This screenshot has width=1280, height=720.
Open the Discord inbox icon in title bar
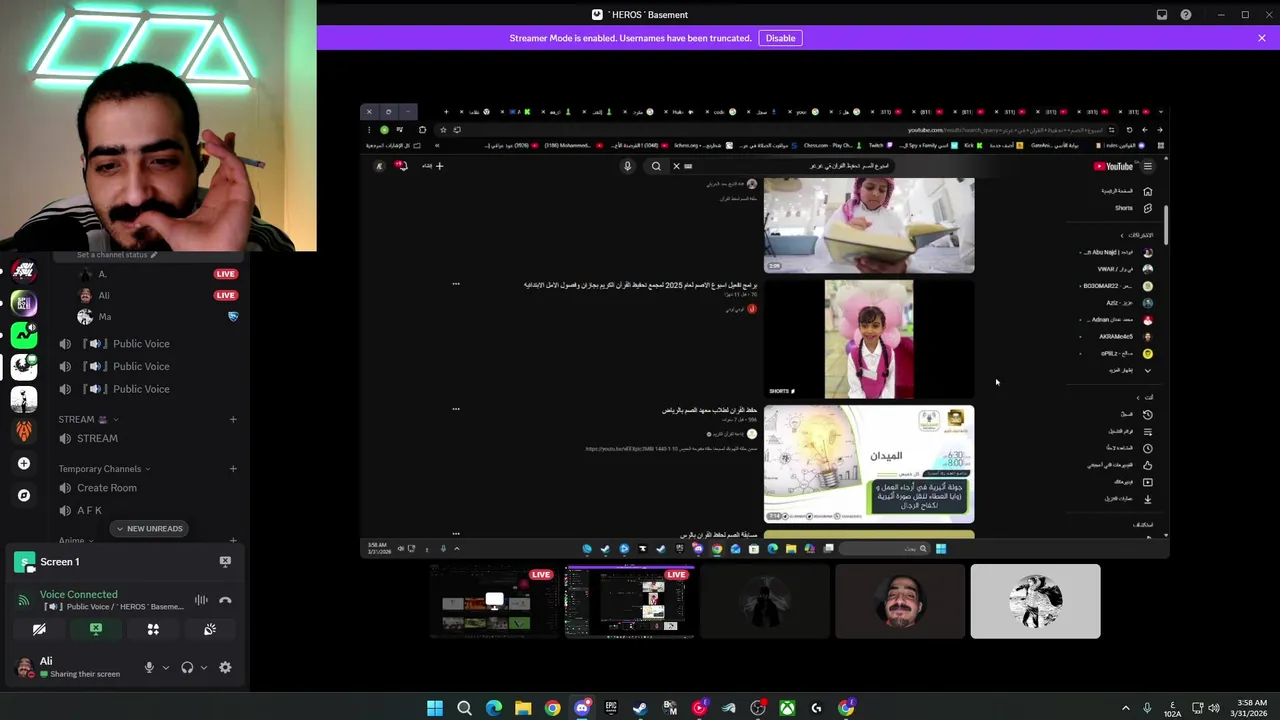1162,15
